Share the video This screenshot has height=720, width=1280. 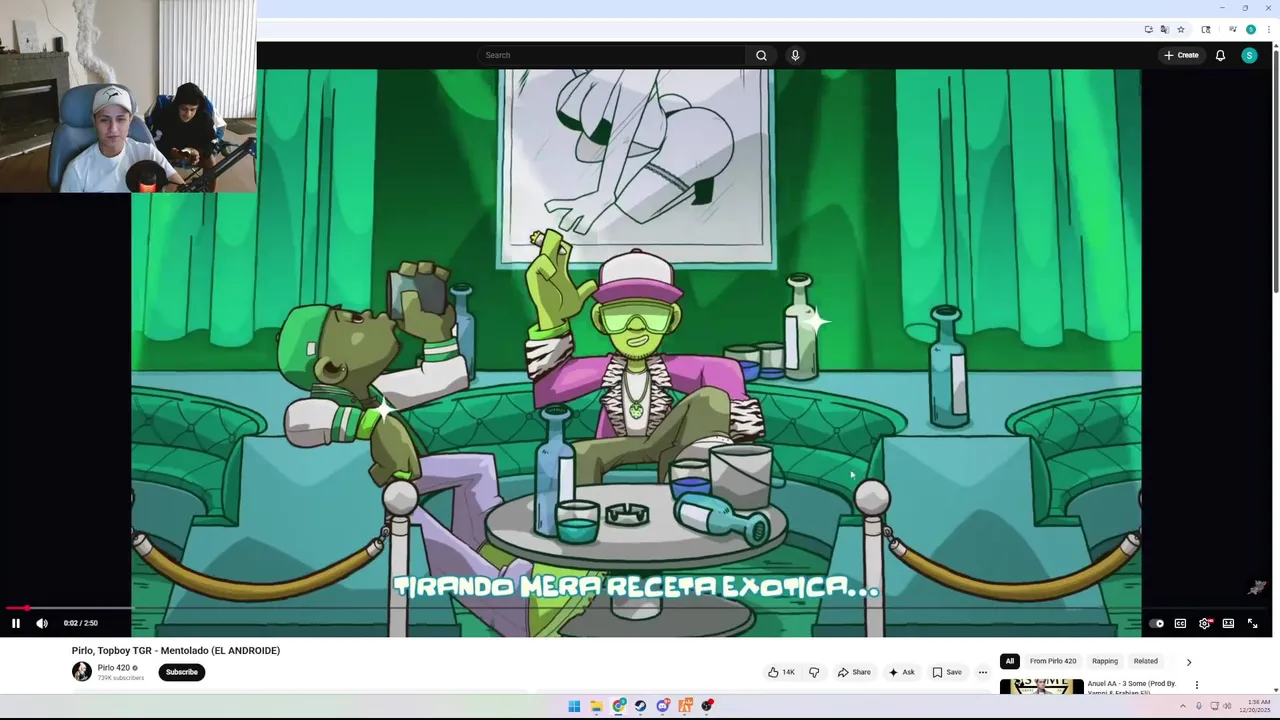click(x=854, y=672)
